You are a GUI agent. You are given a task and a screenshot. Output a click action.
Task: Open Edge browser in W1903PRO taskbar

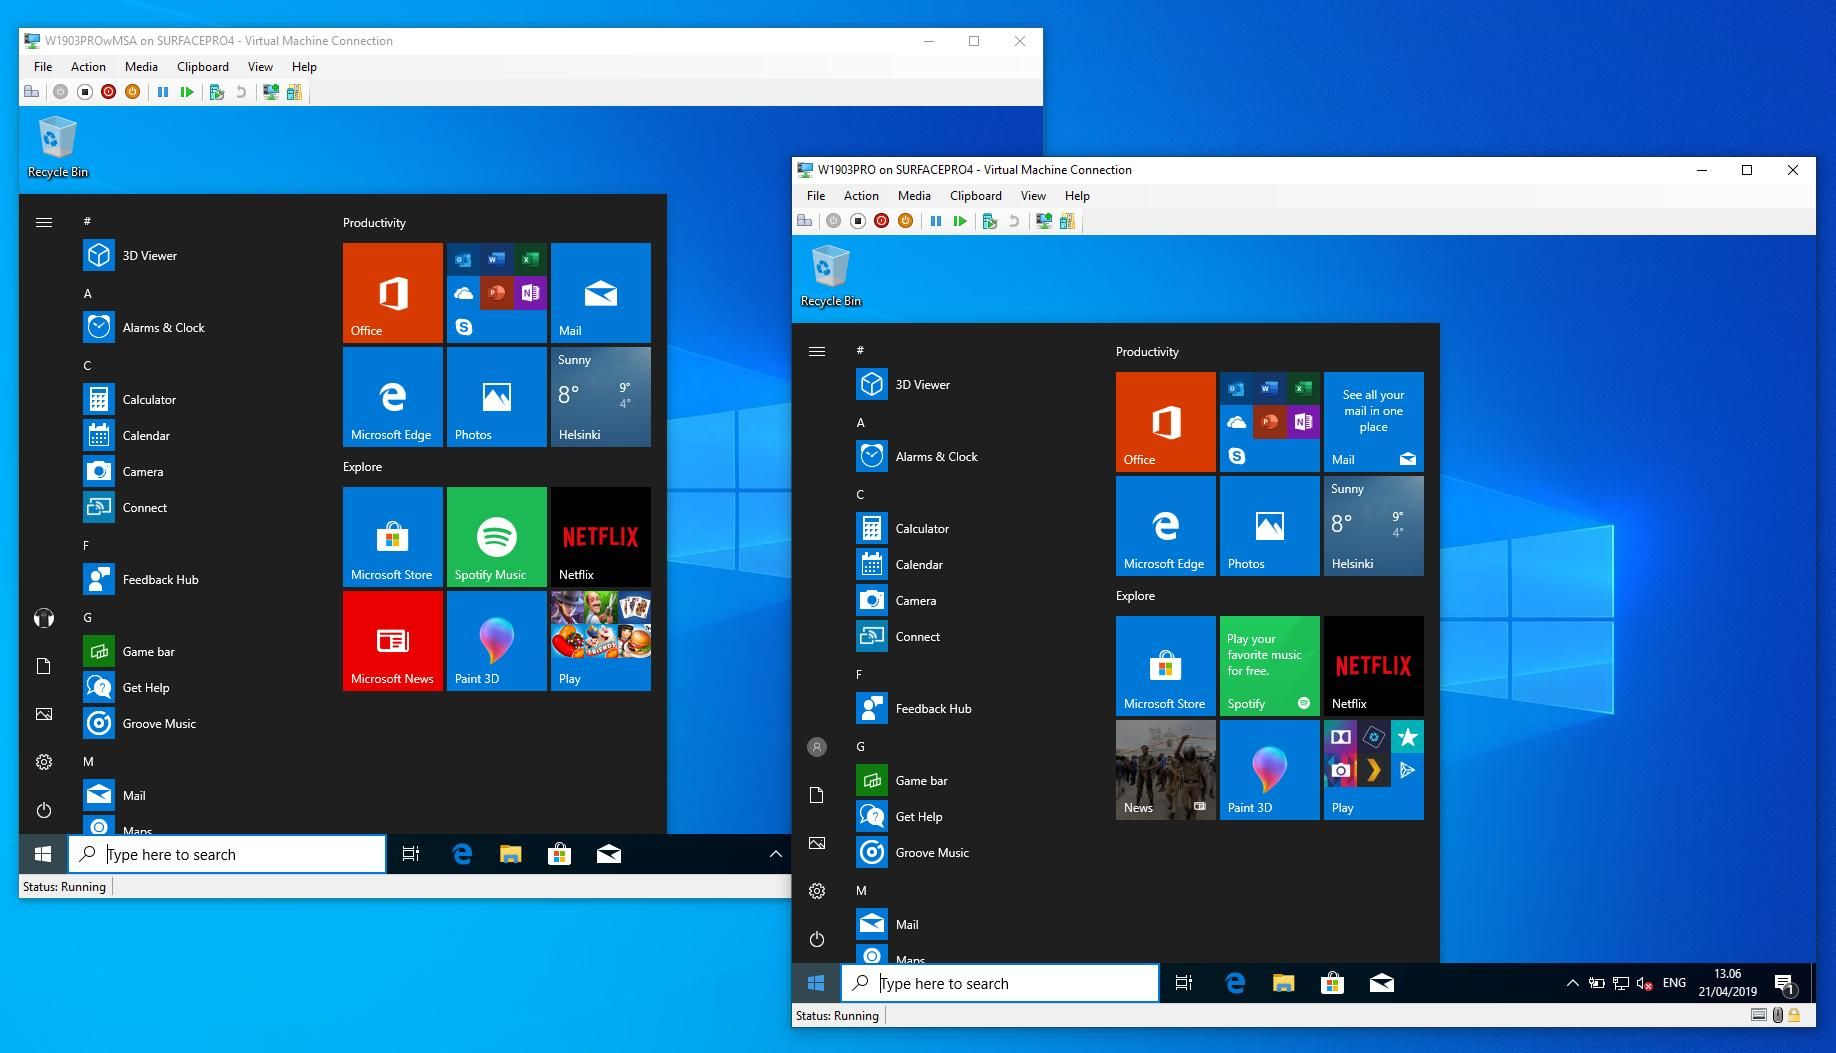pos(1235,984)
